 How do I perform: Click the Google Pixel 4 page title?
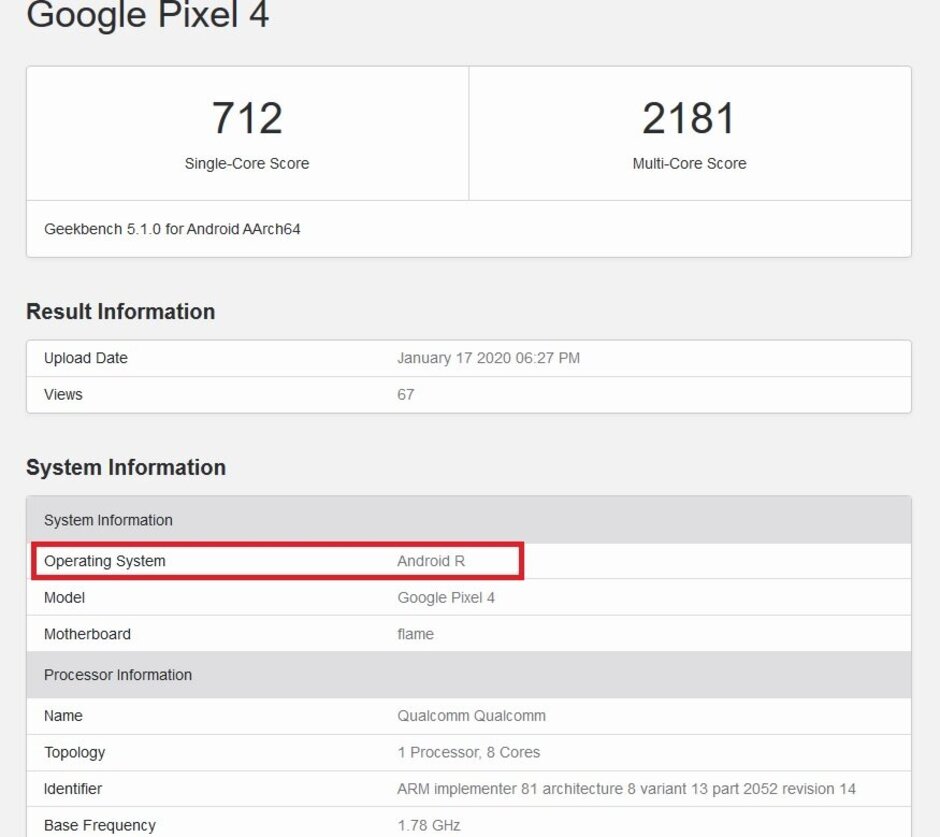tap(147, 15)
